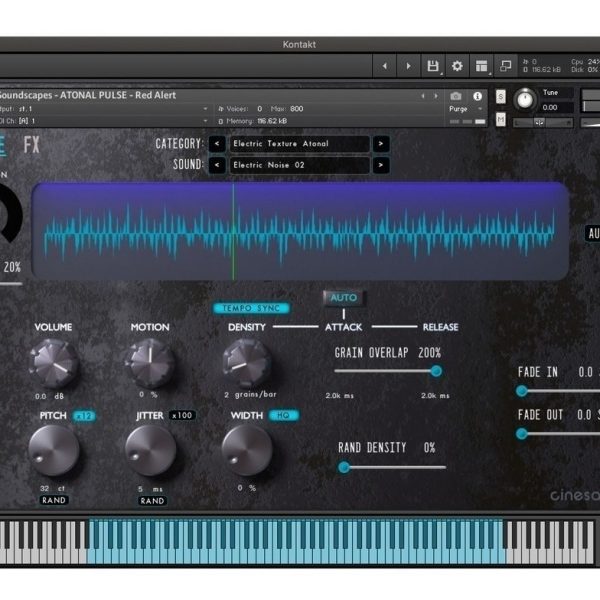Select previous instrument arrow in header

click(423, 96)
